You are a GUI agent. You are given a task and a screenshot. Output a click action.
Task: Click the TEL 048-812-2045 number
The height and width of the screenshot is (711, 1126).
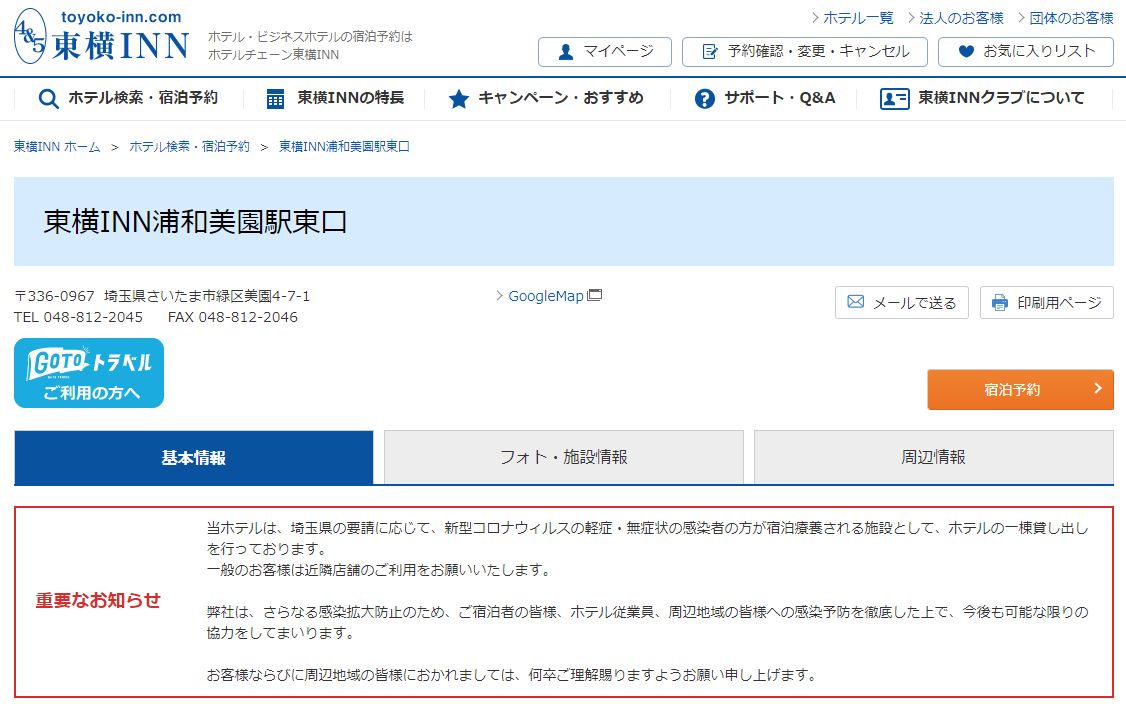click(78, 317)
